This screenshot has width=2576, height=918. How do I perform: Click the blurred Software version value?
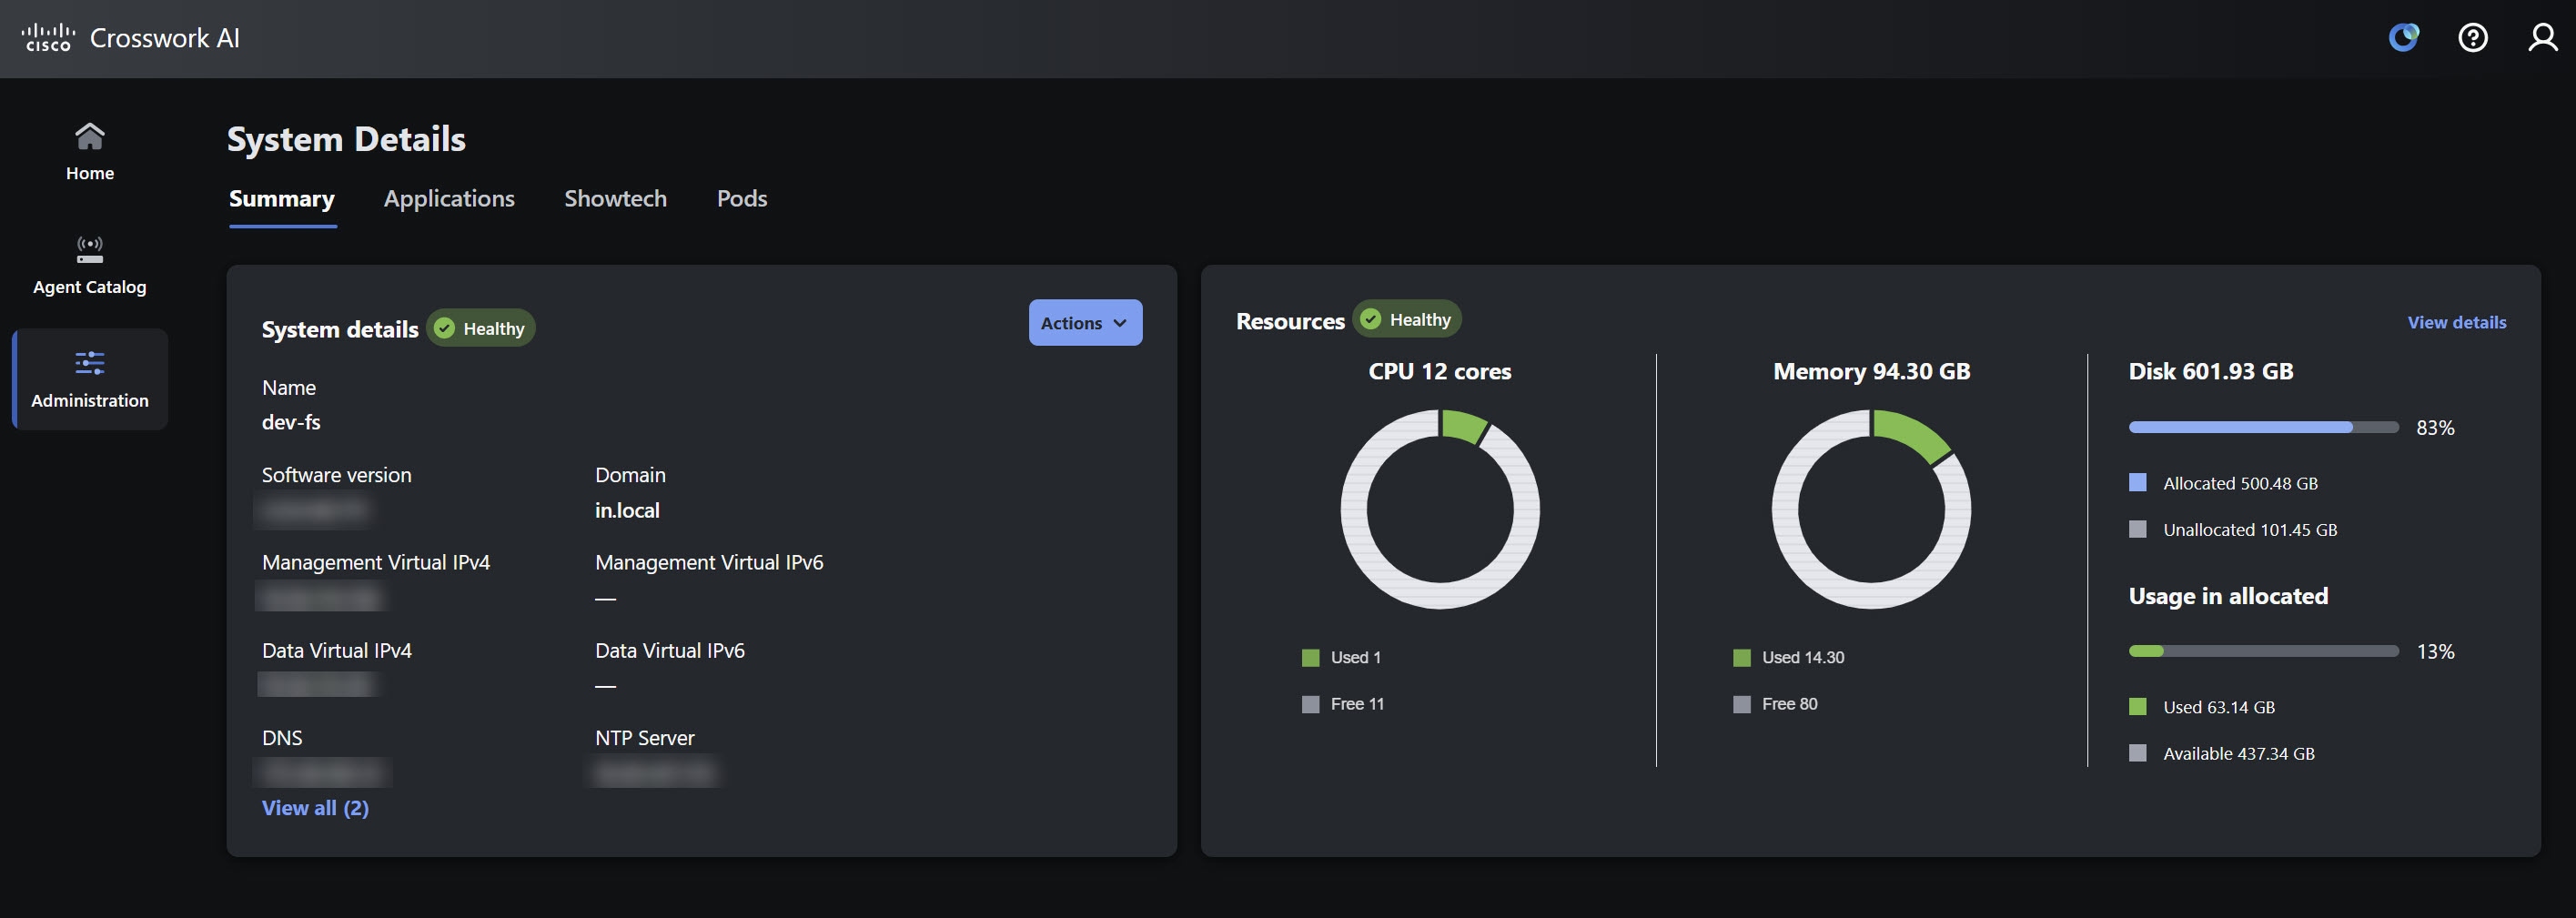coord(313,510)
